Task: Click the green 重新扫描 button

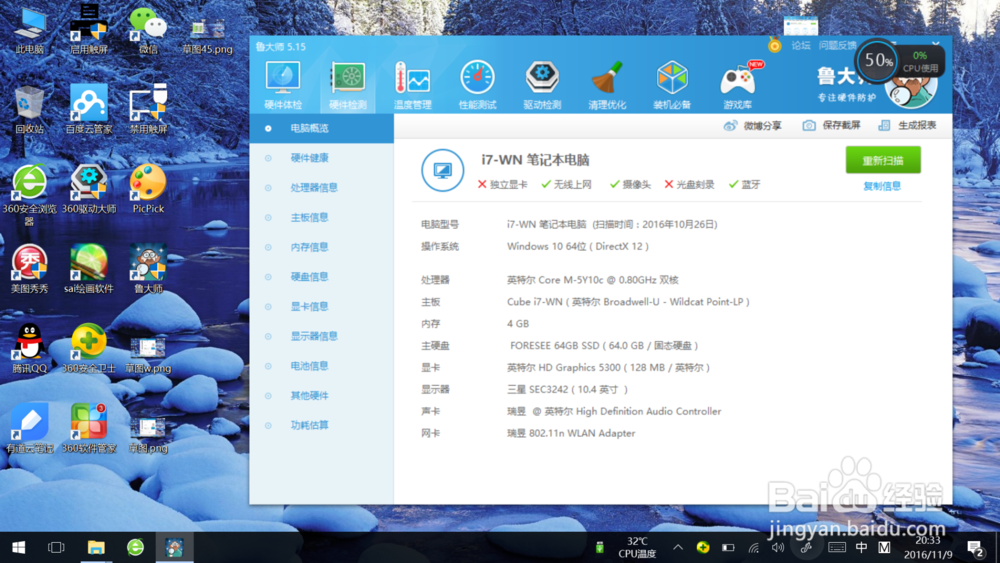Action: (x=883, y=160)
